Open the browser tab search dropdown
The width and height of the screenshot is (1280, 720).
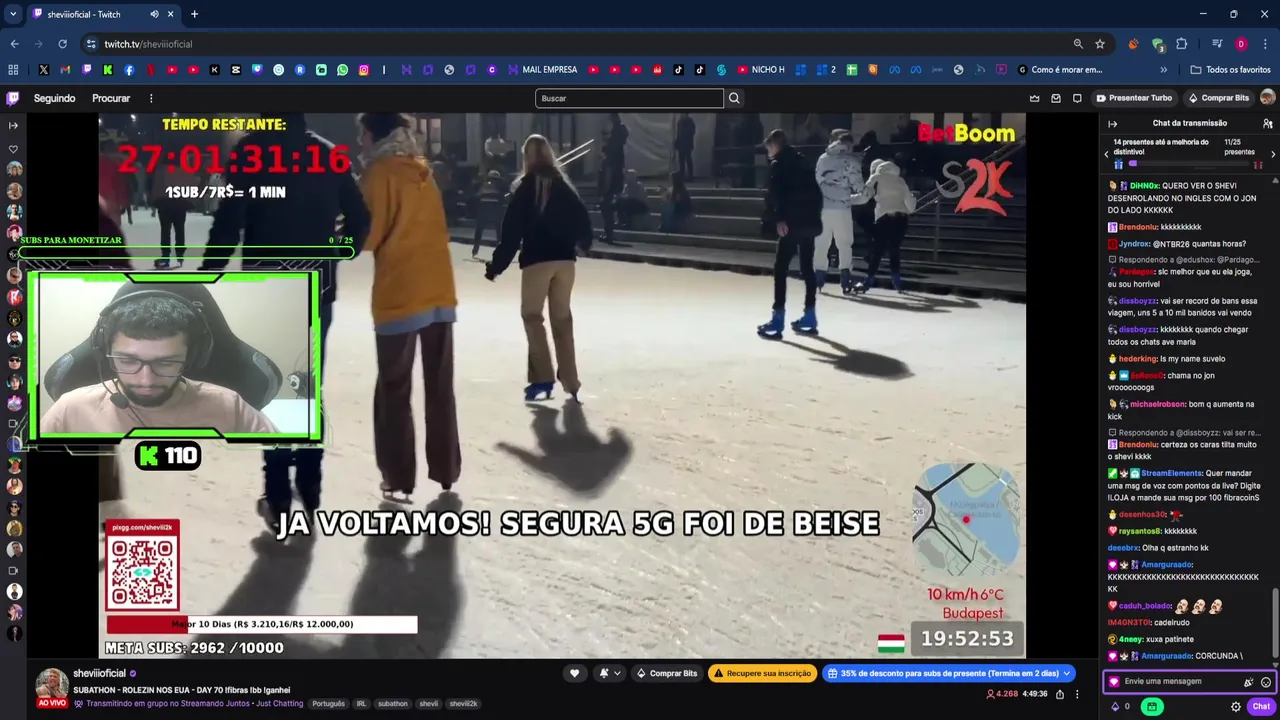tap(13, 14)
